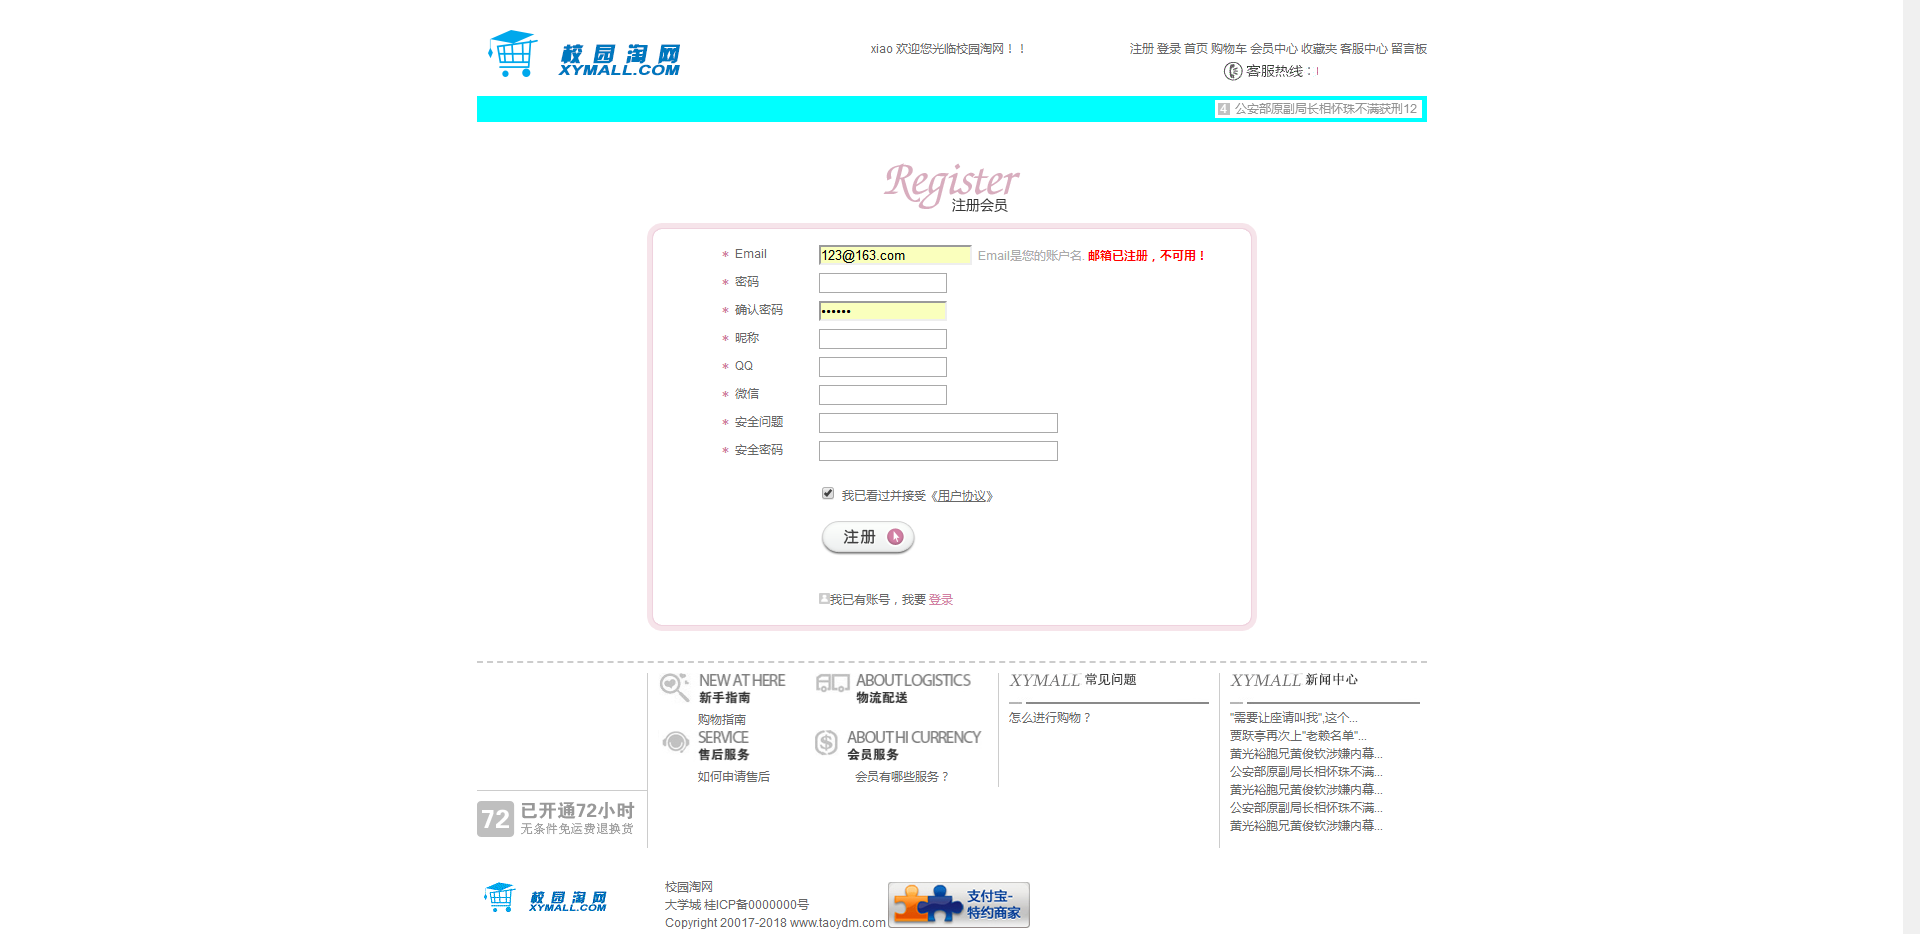Click into the 微信 input field
The width and height of the screenshot is (1920, 934).
(883, 395)
